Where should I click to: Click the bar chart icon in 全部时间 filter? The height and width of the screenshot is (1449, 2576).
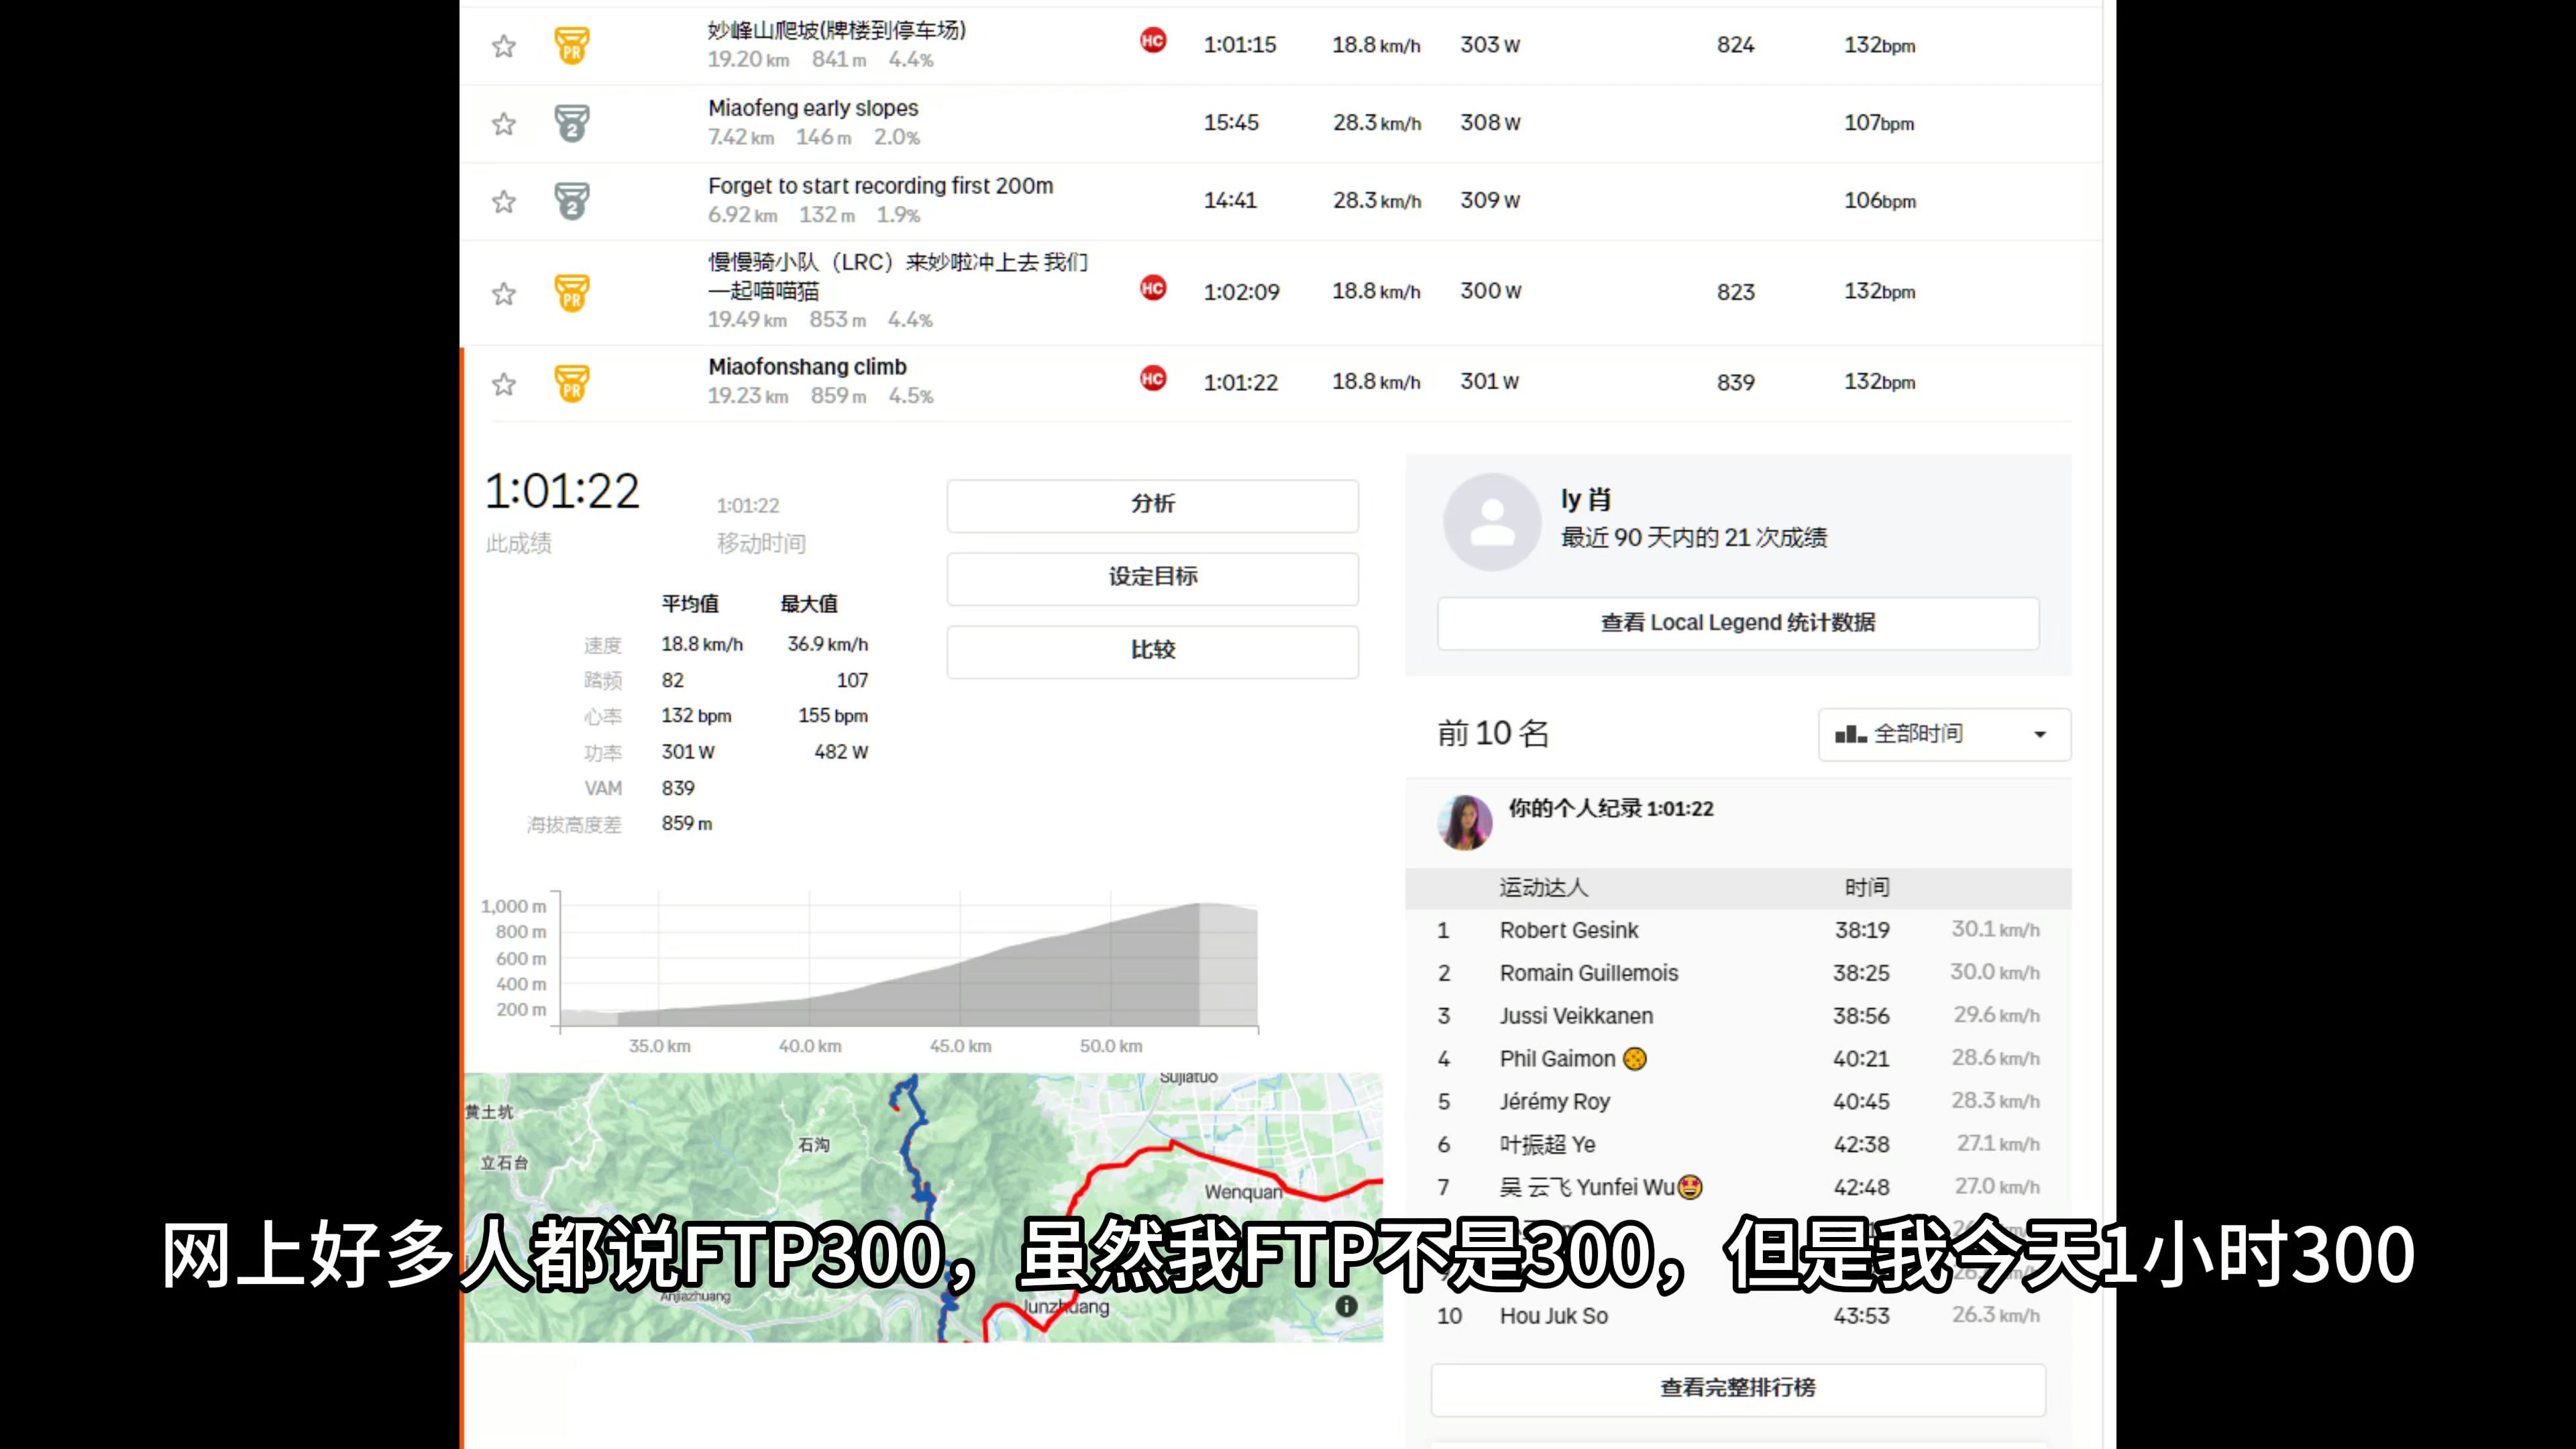tap(1850, 735)
